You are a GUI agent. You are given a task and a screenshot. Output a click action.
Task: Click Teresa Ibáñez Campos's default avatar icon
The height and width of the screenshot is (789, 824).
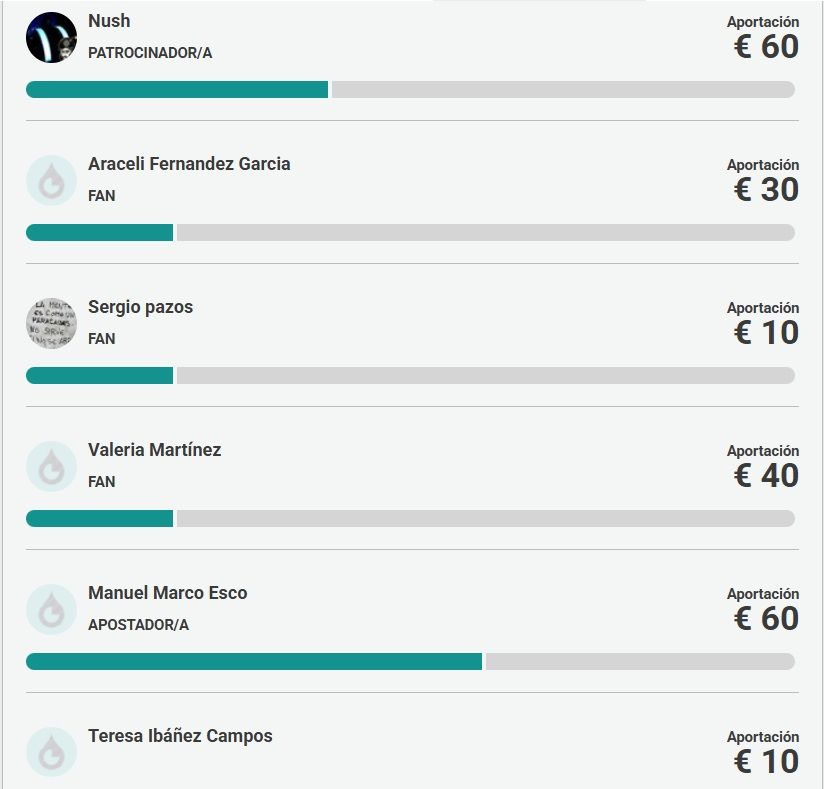click(51, 752)
